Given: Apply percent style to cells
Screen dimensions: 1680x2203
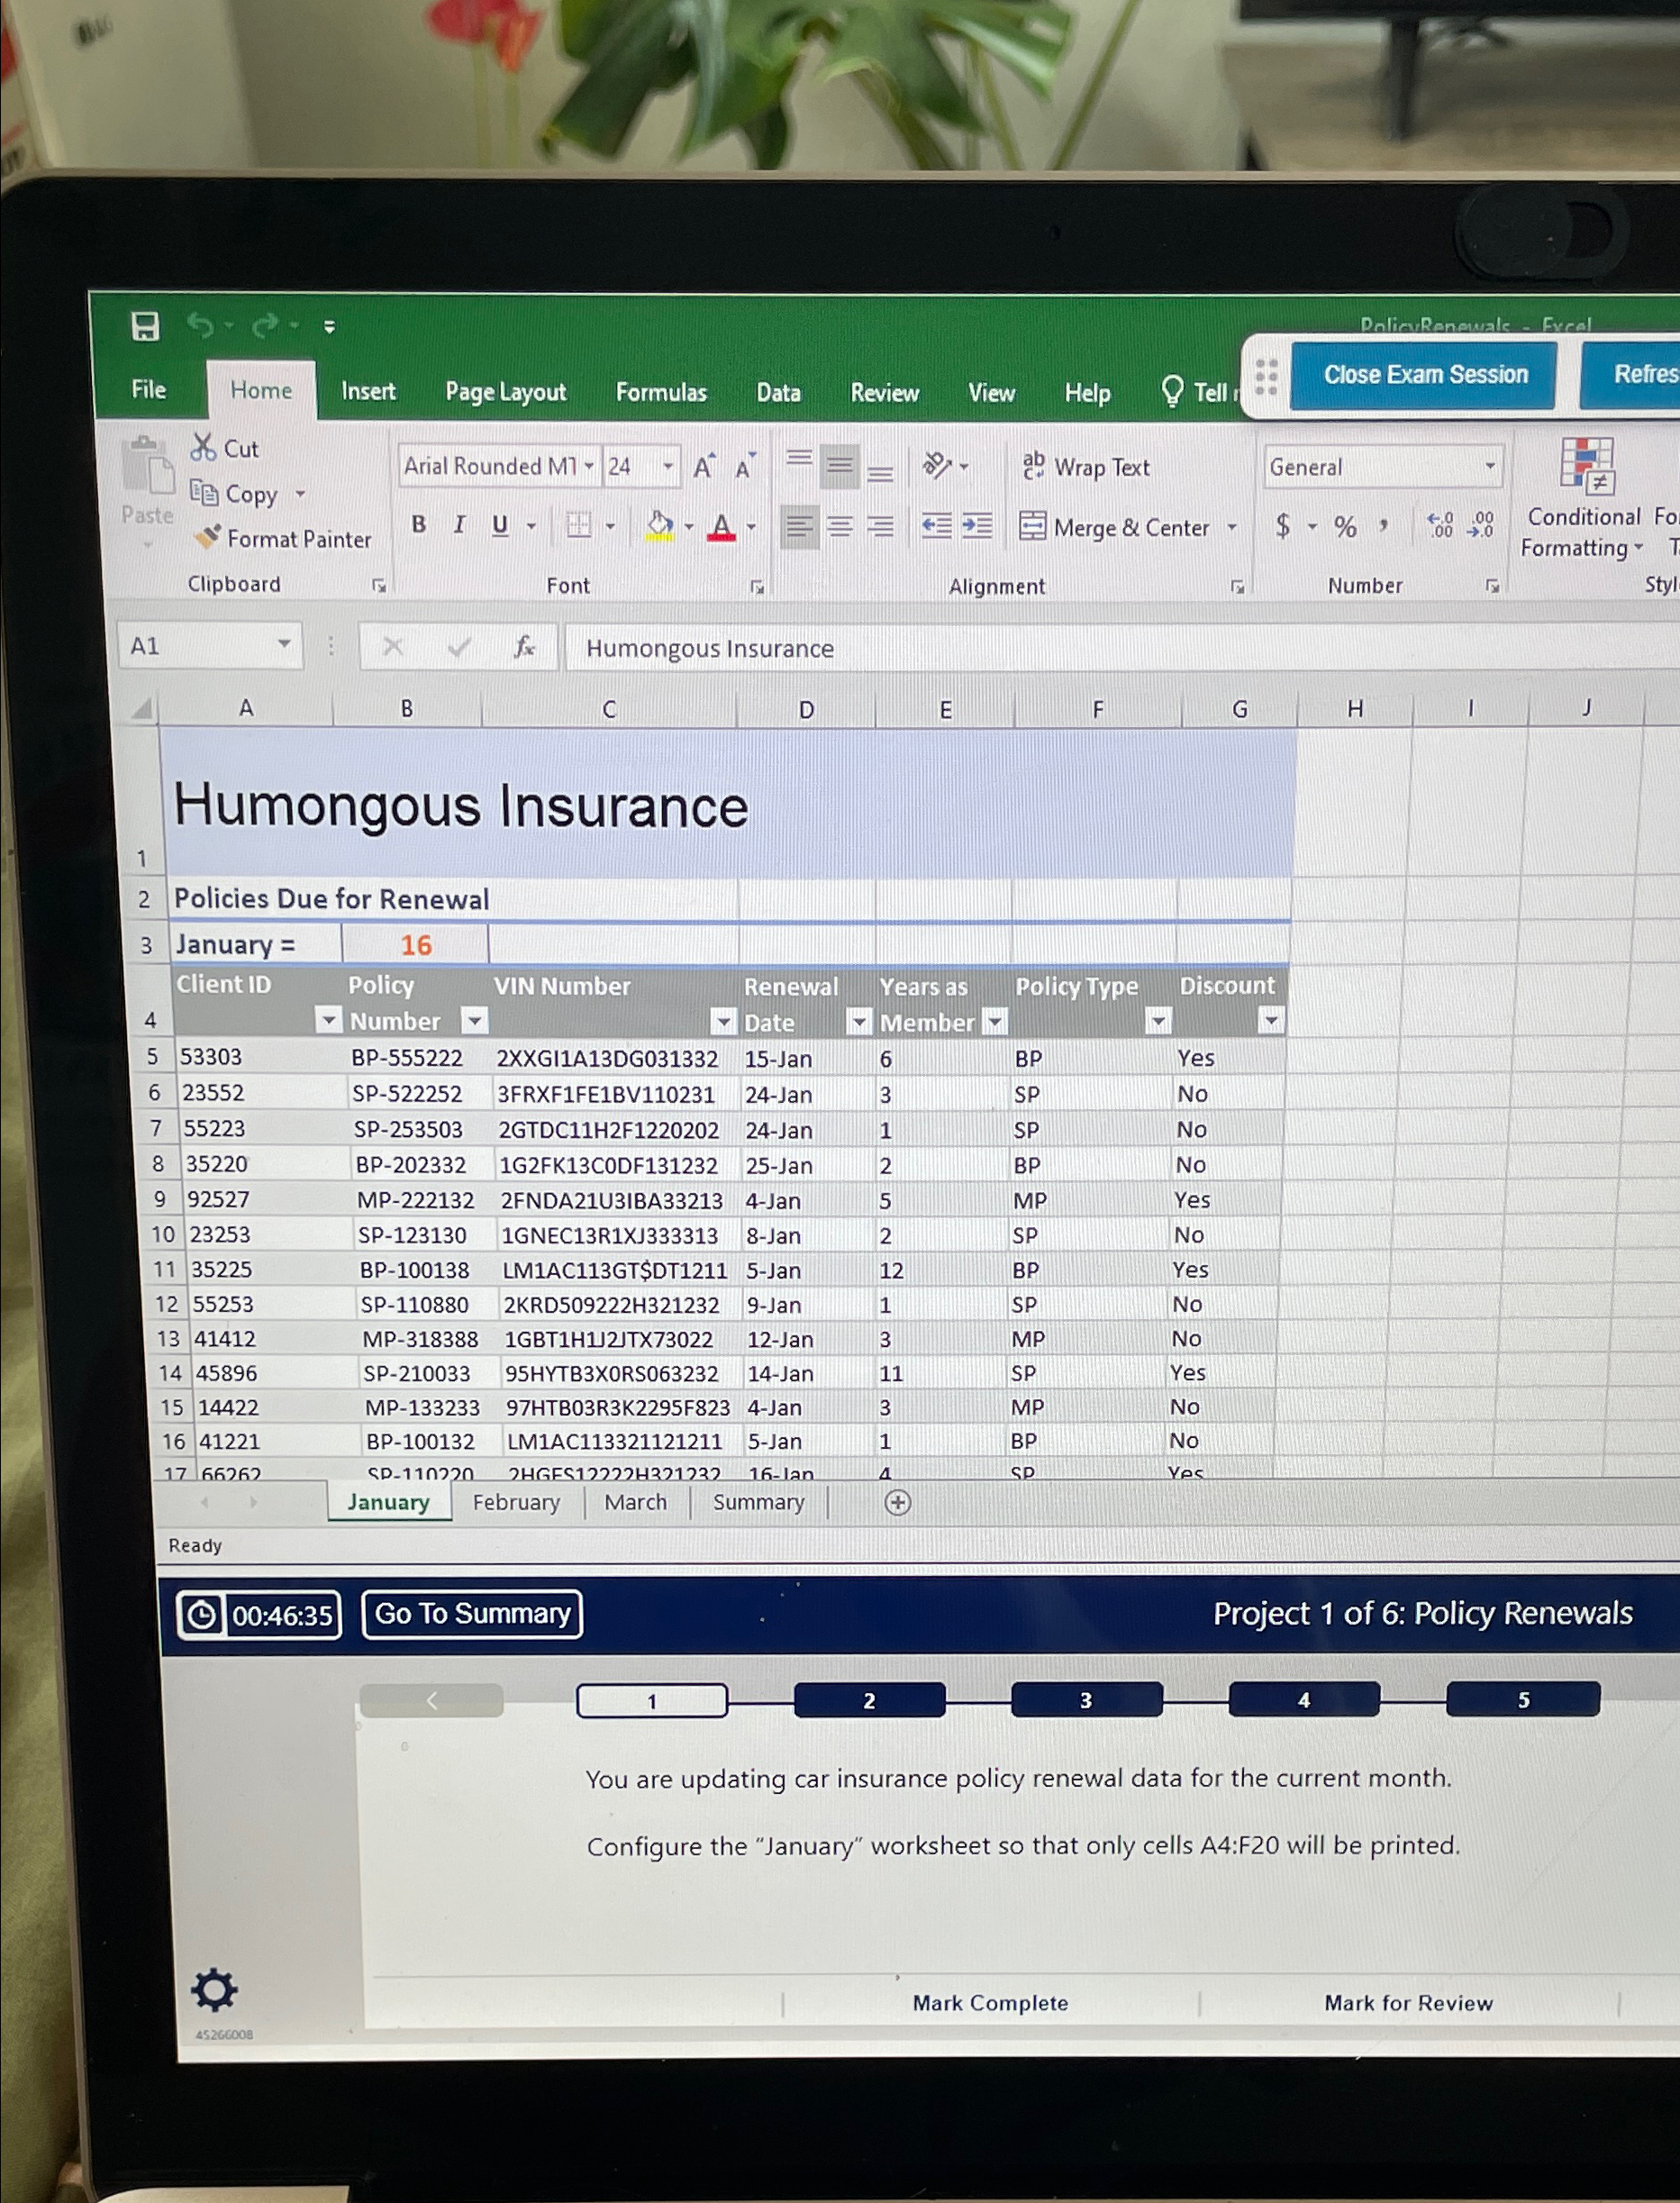Looking at the screenshot, I should pos(1345,527).
